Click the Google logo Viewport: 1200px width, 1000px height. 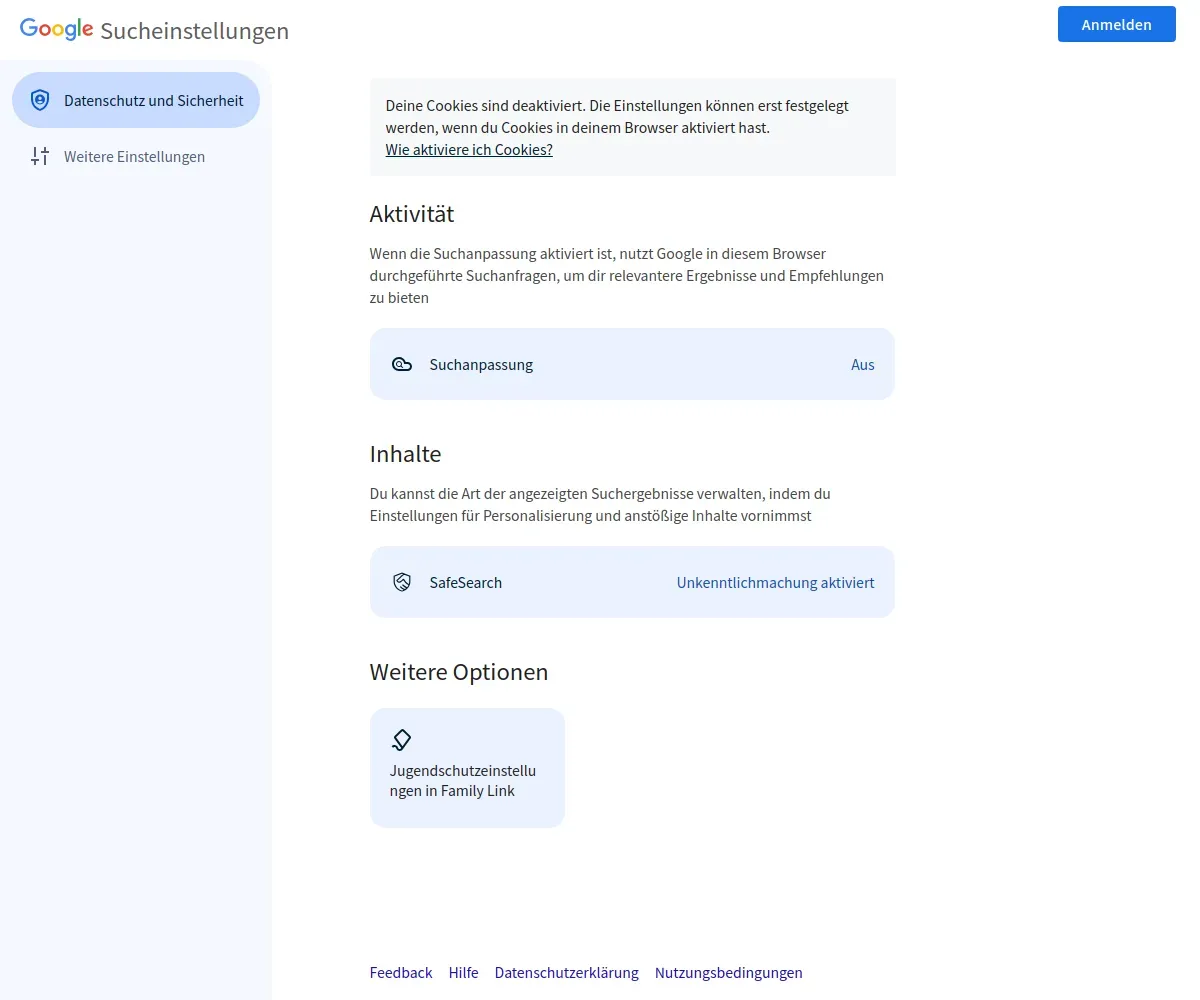pyautogui.click(x=57, y=29)
